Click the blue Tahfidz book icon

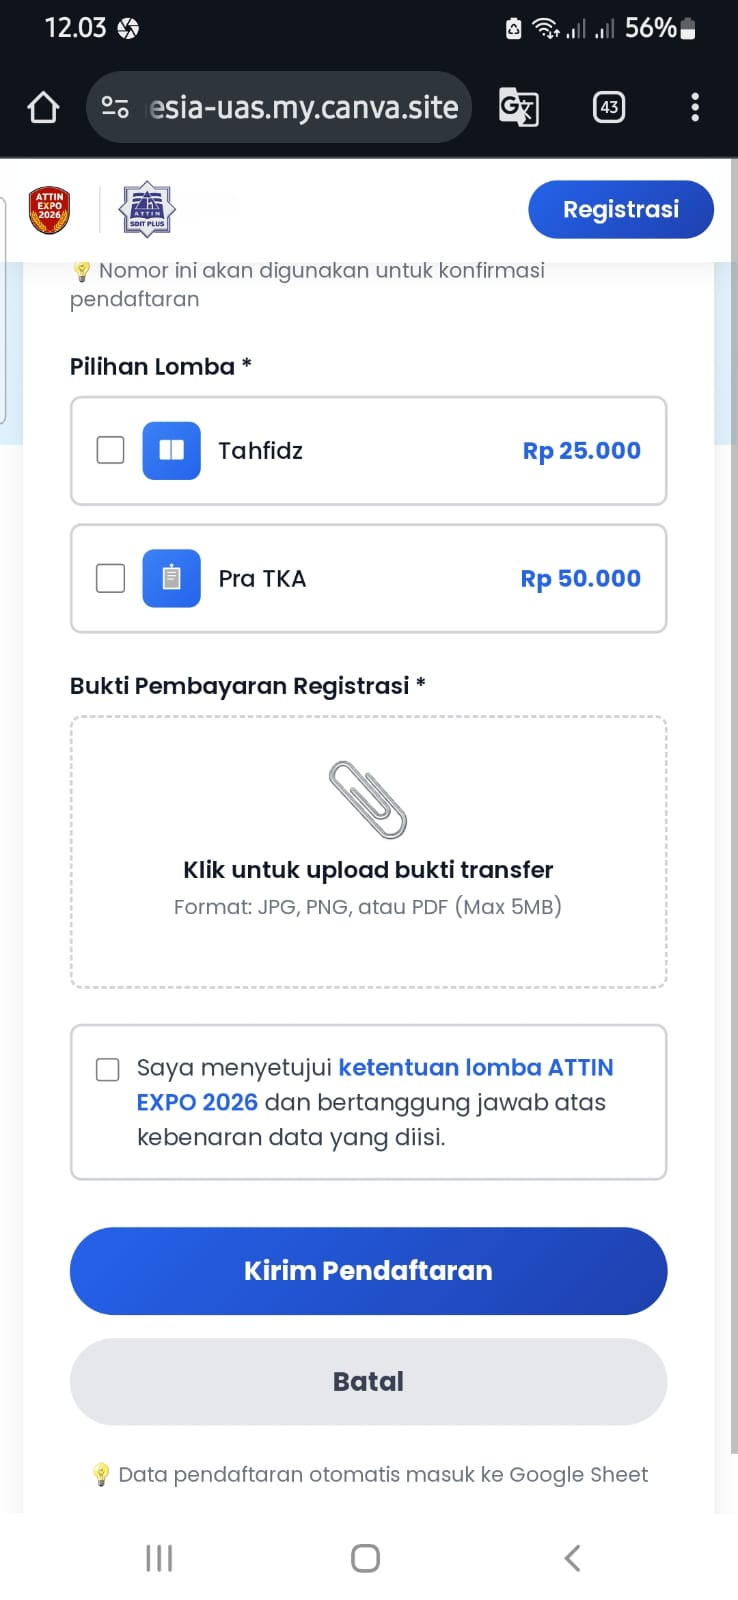(172, 451)
